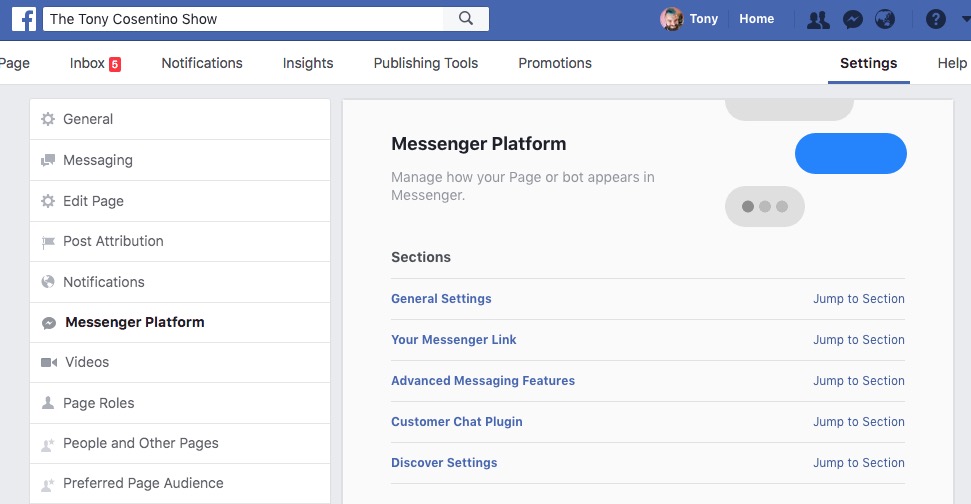Click the Inbox unread count badge
The width and height of the screenshot is (971, 504).
pyautogui.click(x=115, y=64)
